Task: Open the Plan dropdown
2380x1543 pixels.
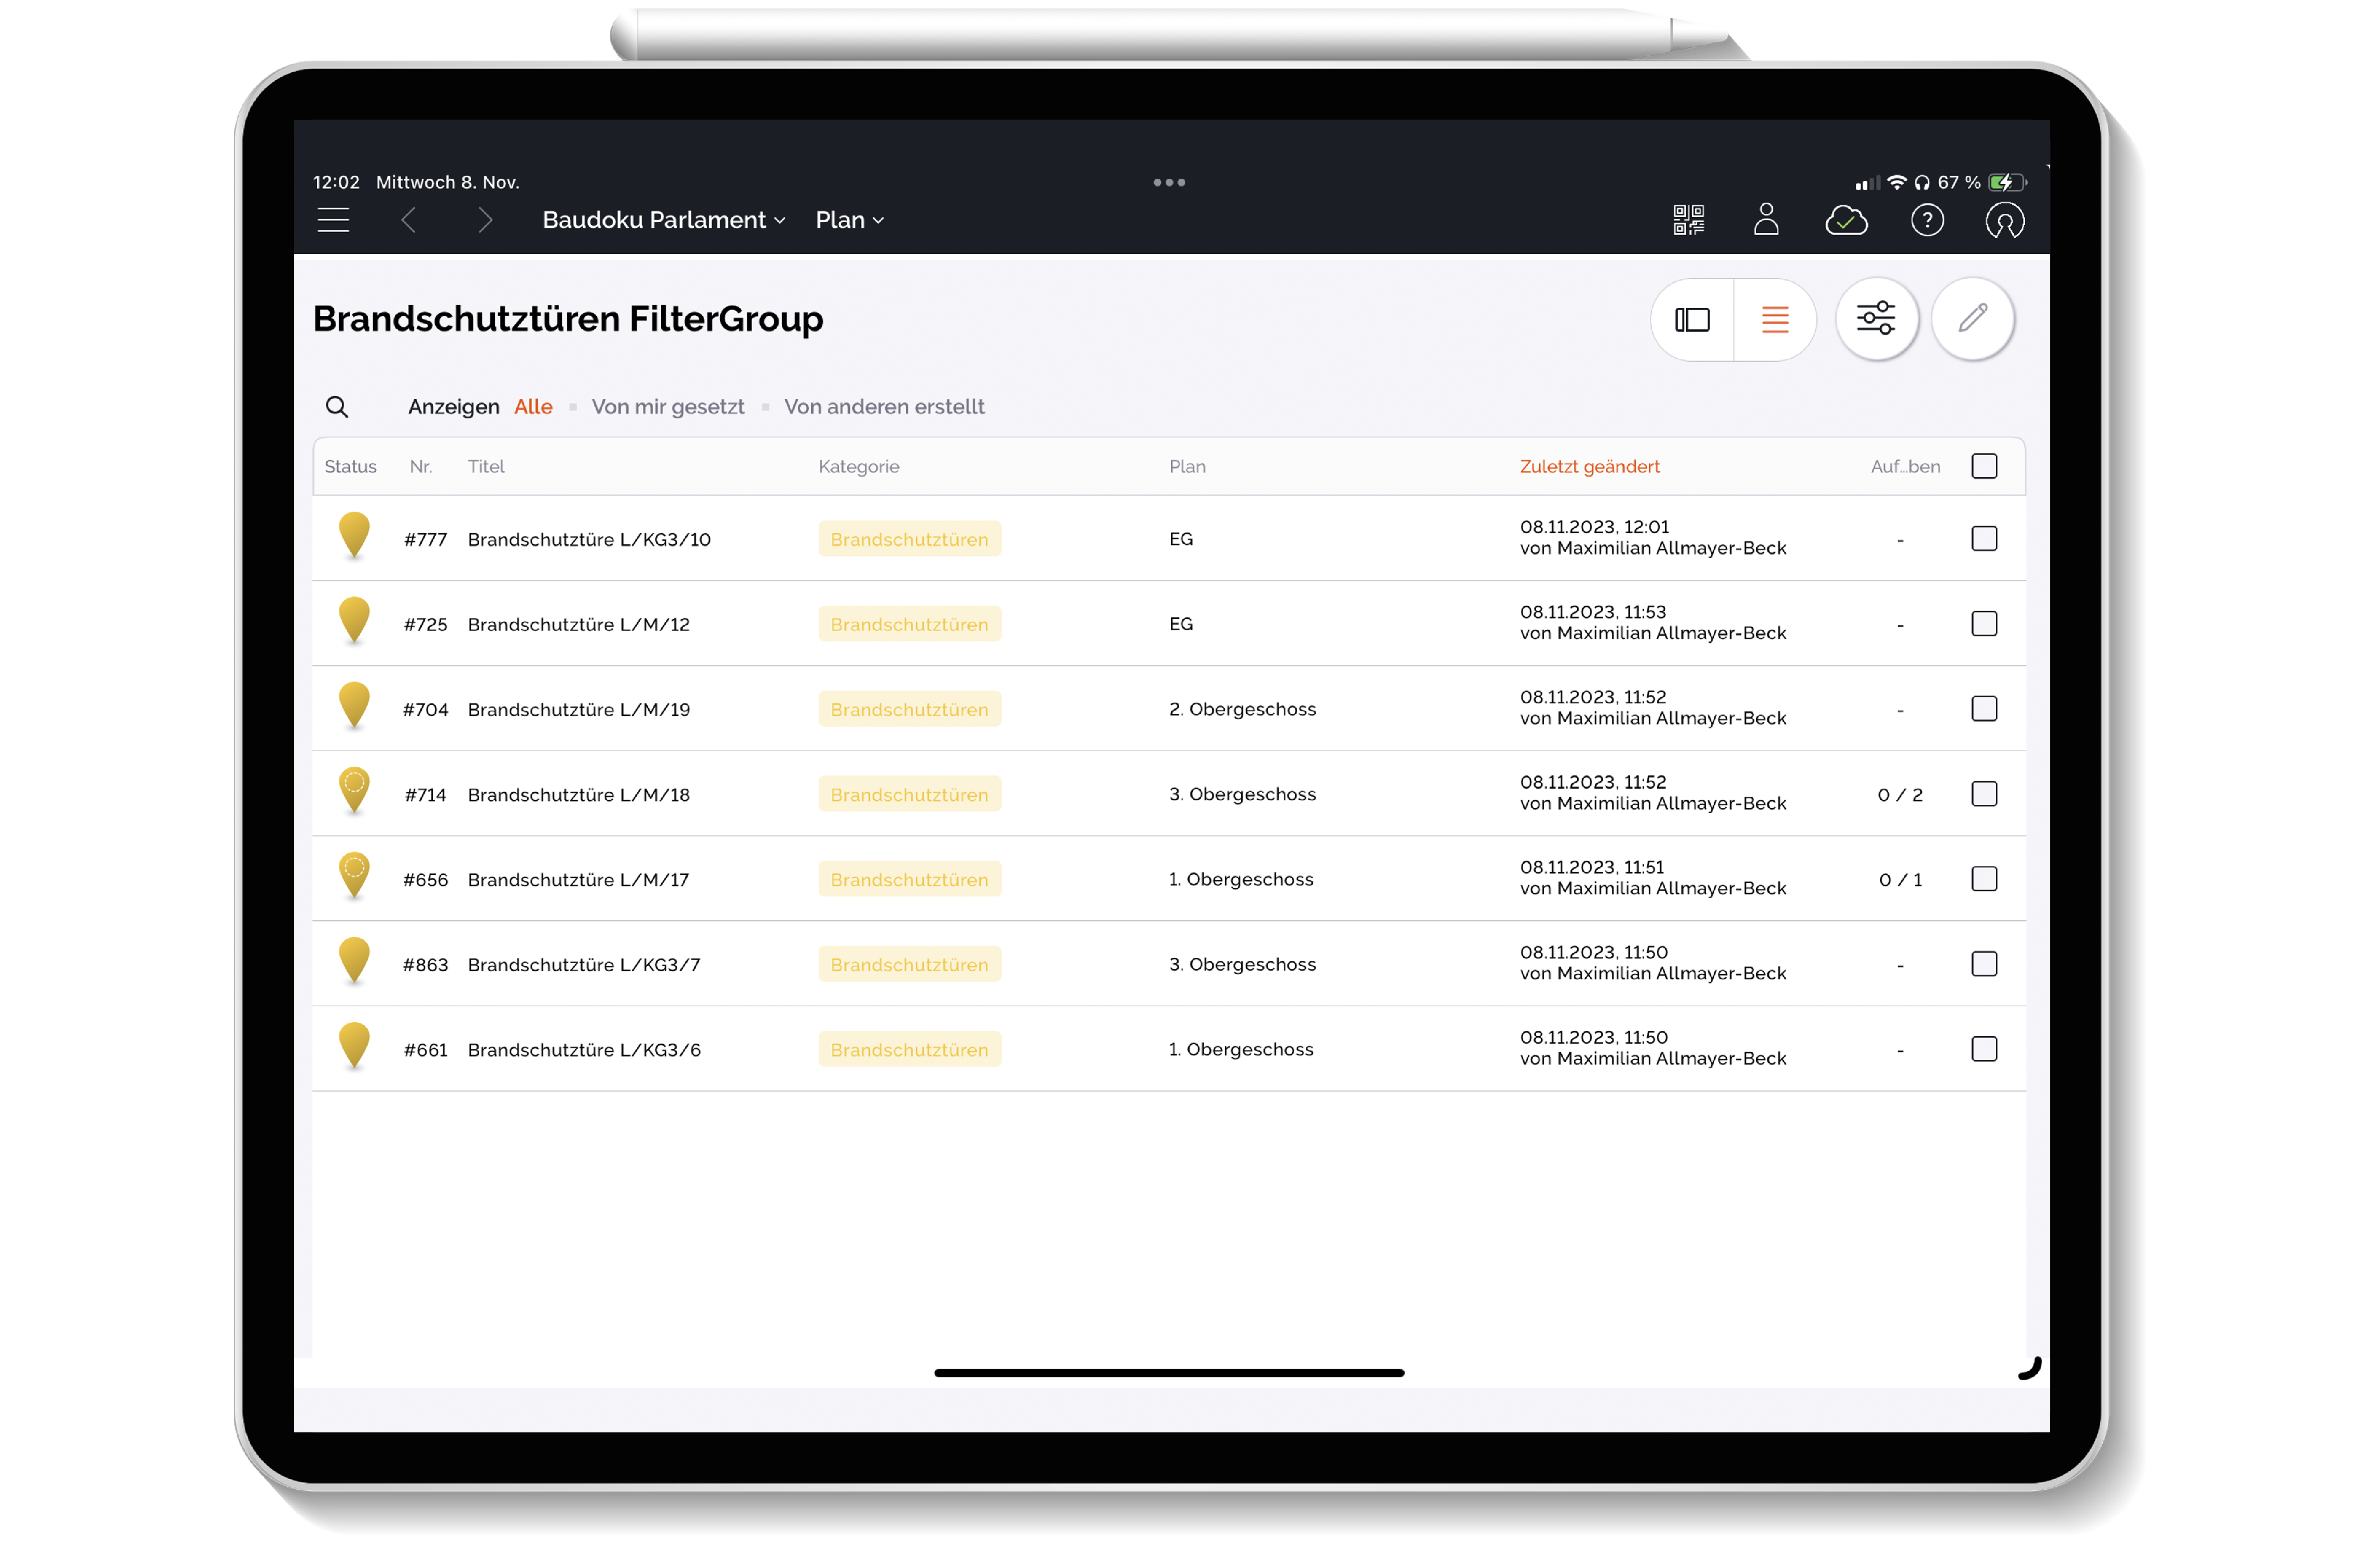Action: point(850,220)
